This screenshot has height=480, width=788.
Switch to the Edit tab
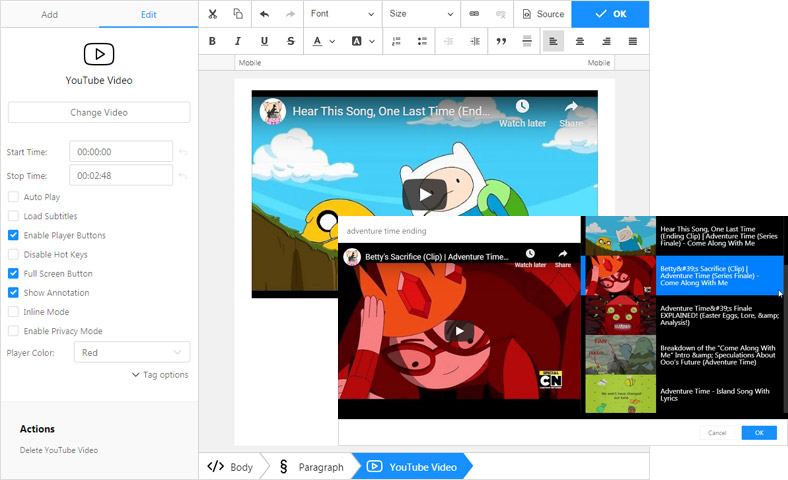pyautogui.click(x=148, y=15)
